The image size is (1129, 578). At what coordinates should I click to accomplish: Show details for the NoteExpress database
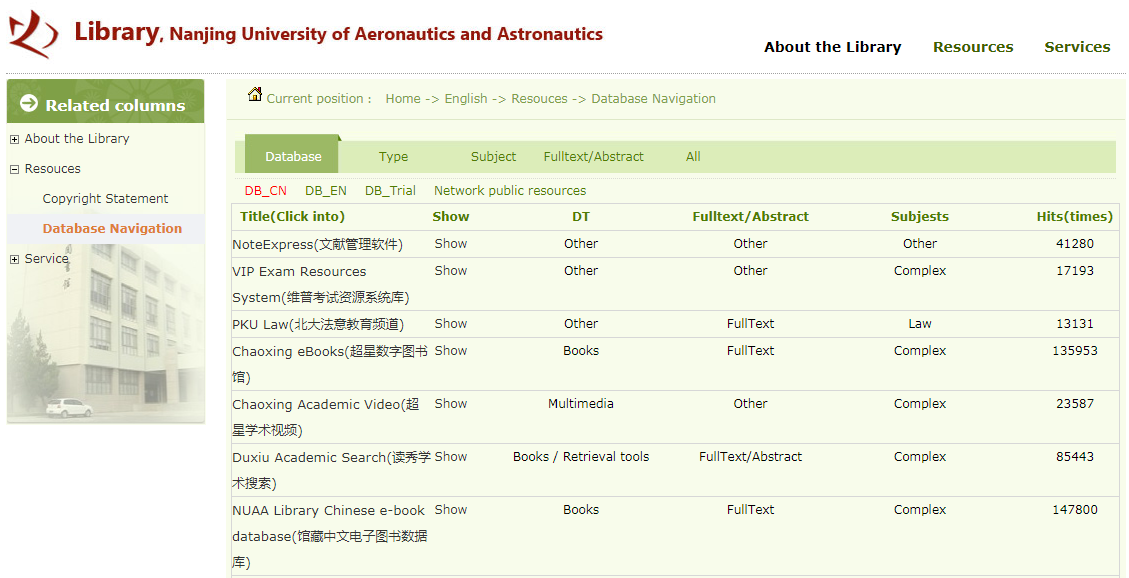coord(450,243)
